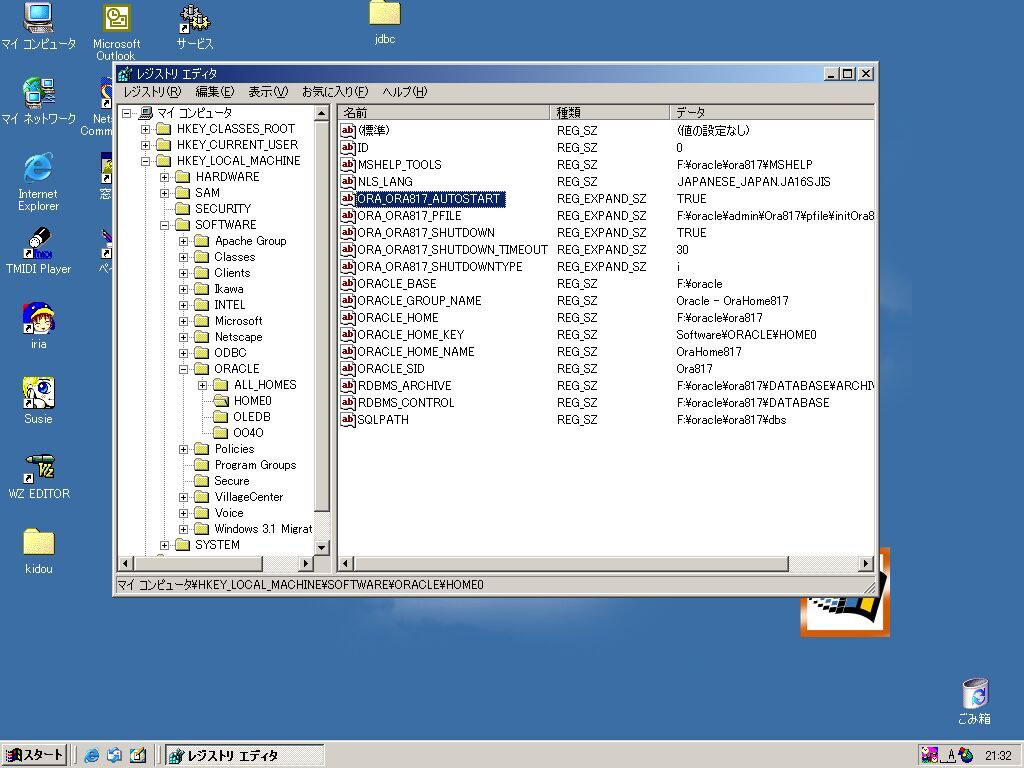
Task: Expand the HARDWARE key
Action: [165, 177]
